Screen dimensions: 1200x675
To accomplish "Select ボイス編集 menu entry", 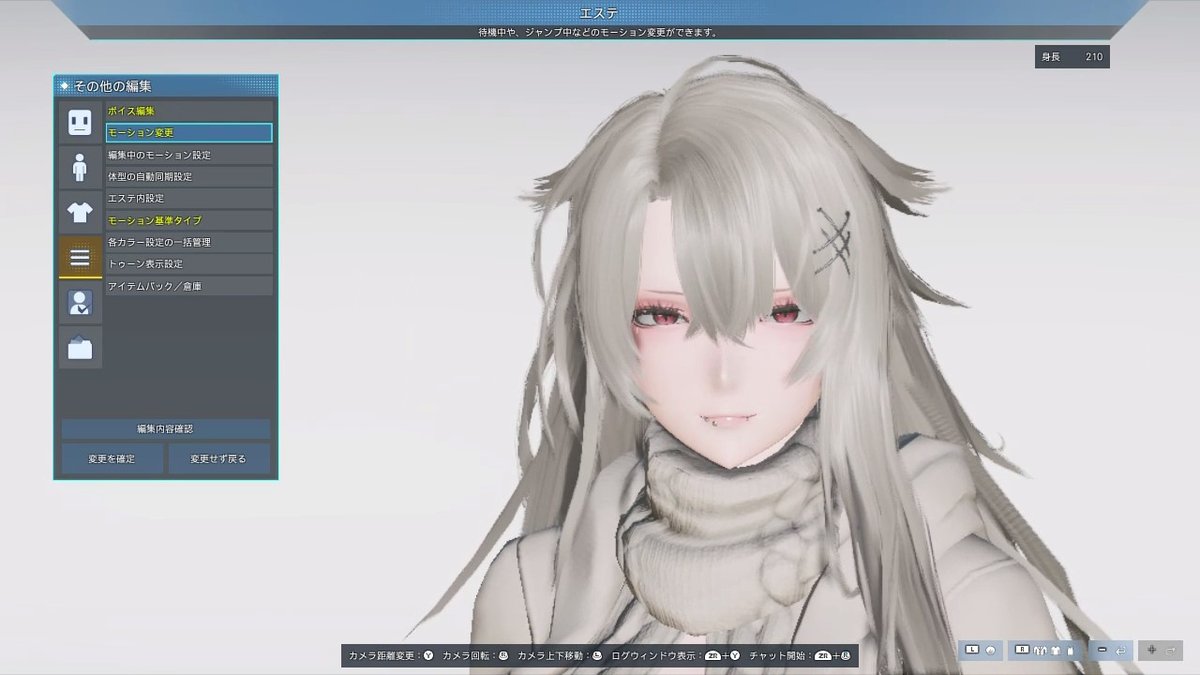I will coord(189,110).
